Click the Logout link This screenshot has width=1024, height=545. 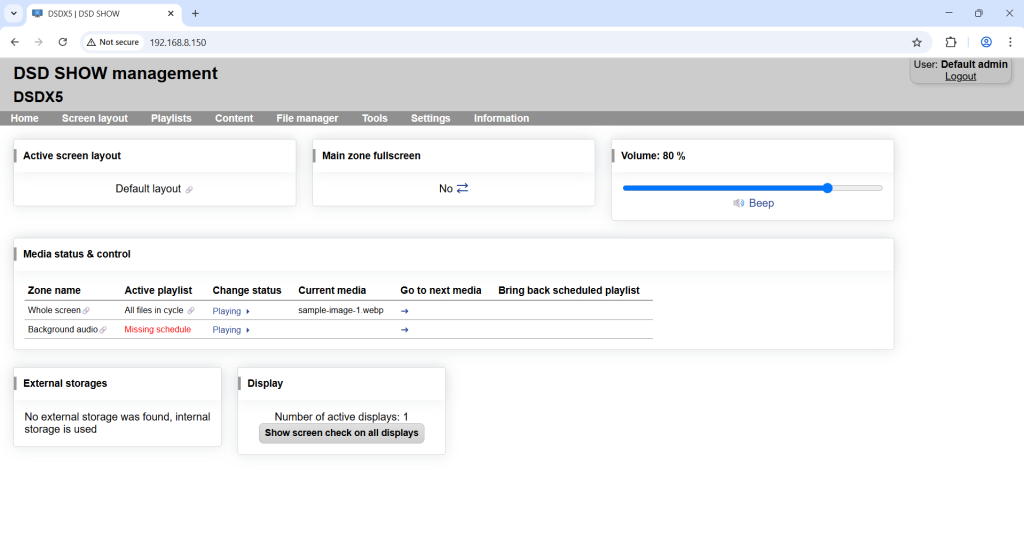pyautogui.click(x=960, y=76)
